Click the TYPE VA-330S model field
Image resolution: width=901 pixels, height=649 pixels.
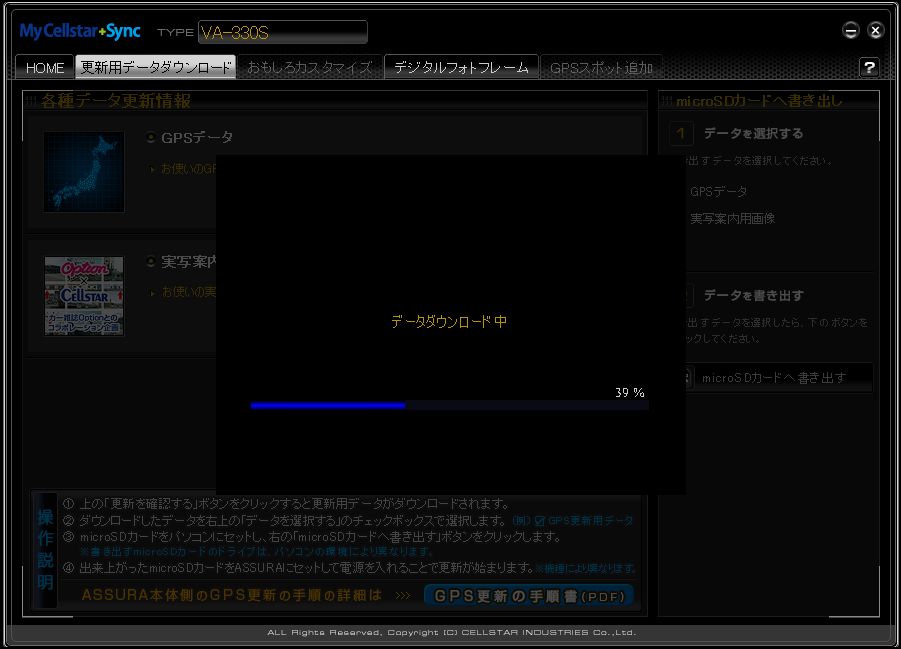click(282, 33)
